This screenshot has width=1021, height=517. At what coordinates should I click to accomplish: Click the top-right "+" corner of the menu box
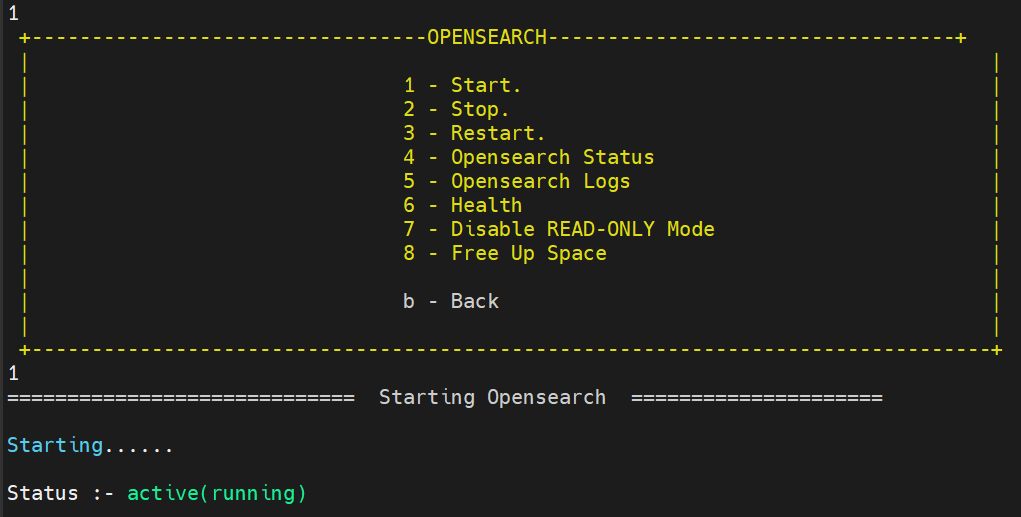click(961, 38)
